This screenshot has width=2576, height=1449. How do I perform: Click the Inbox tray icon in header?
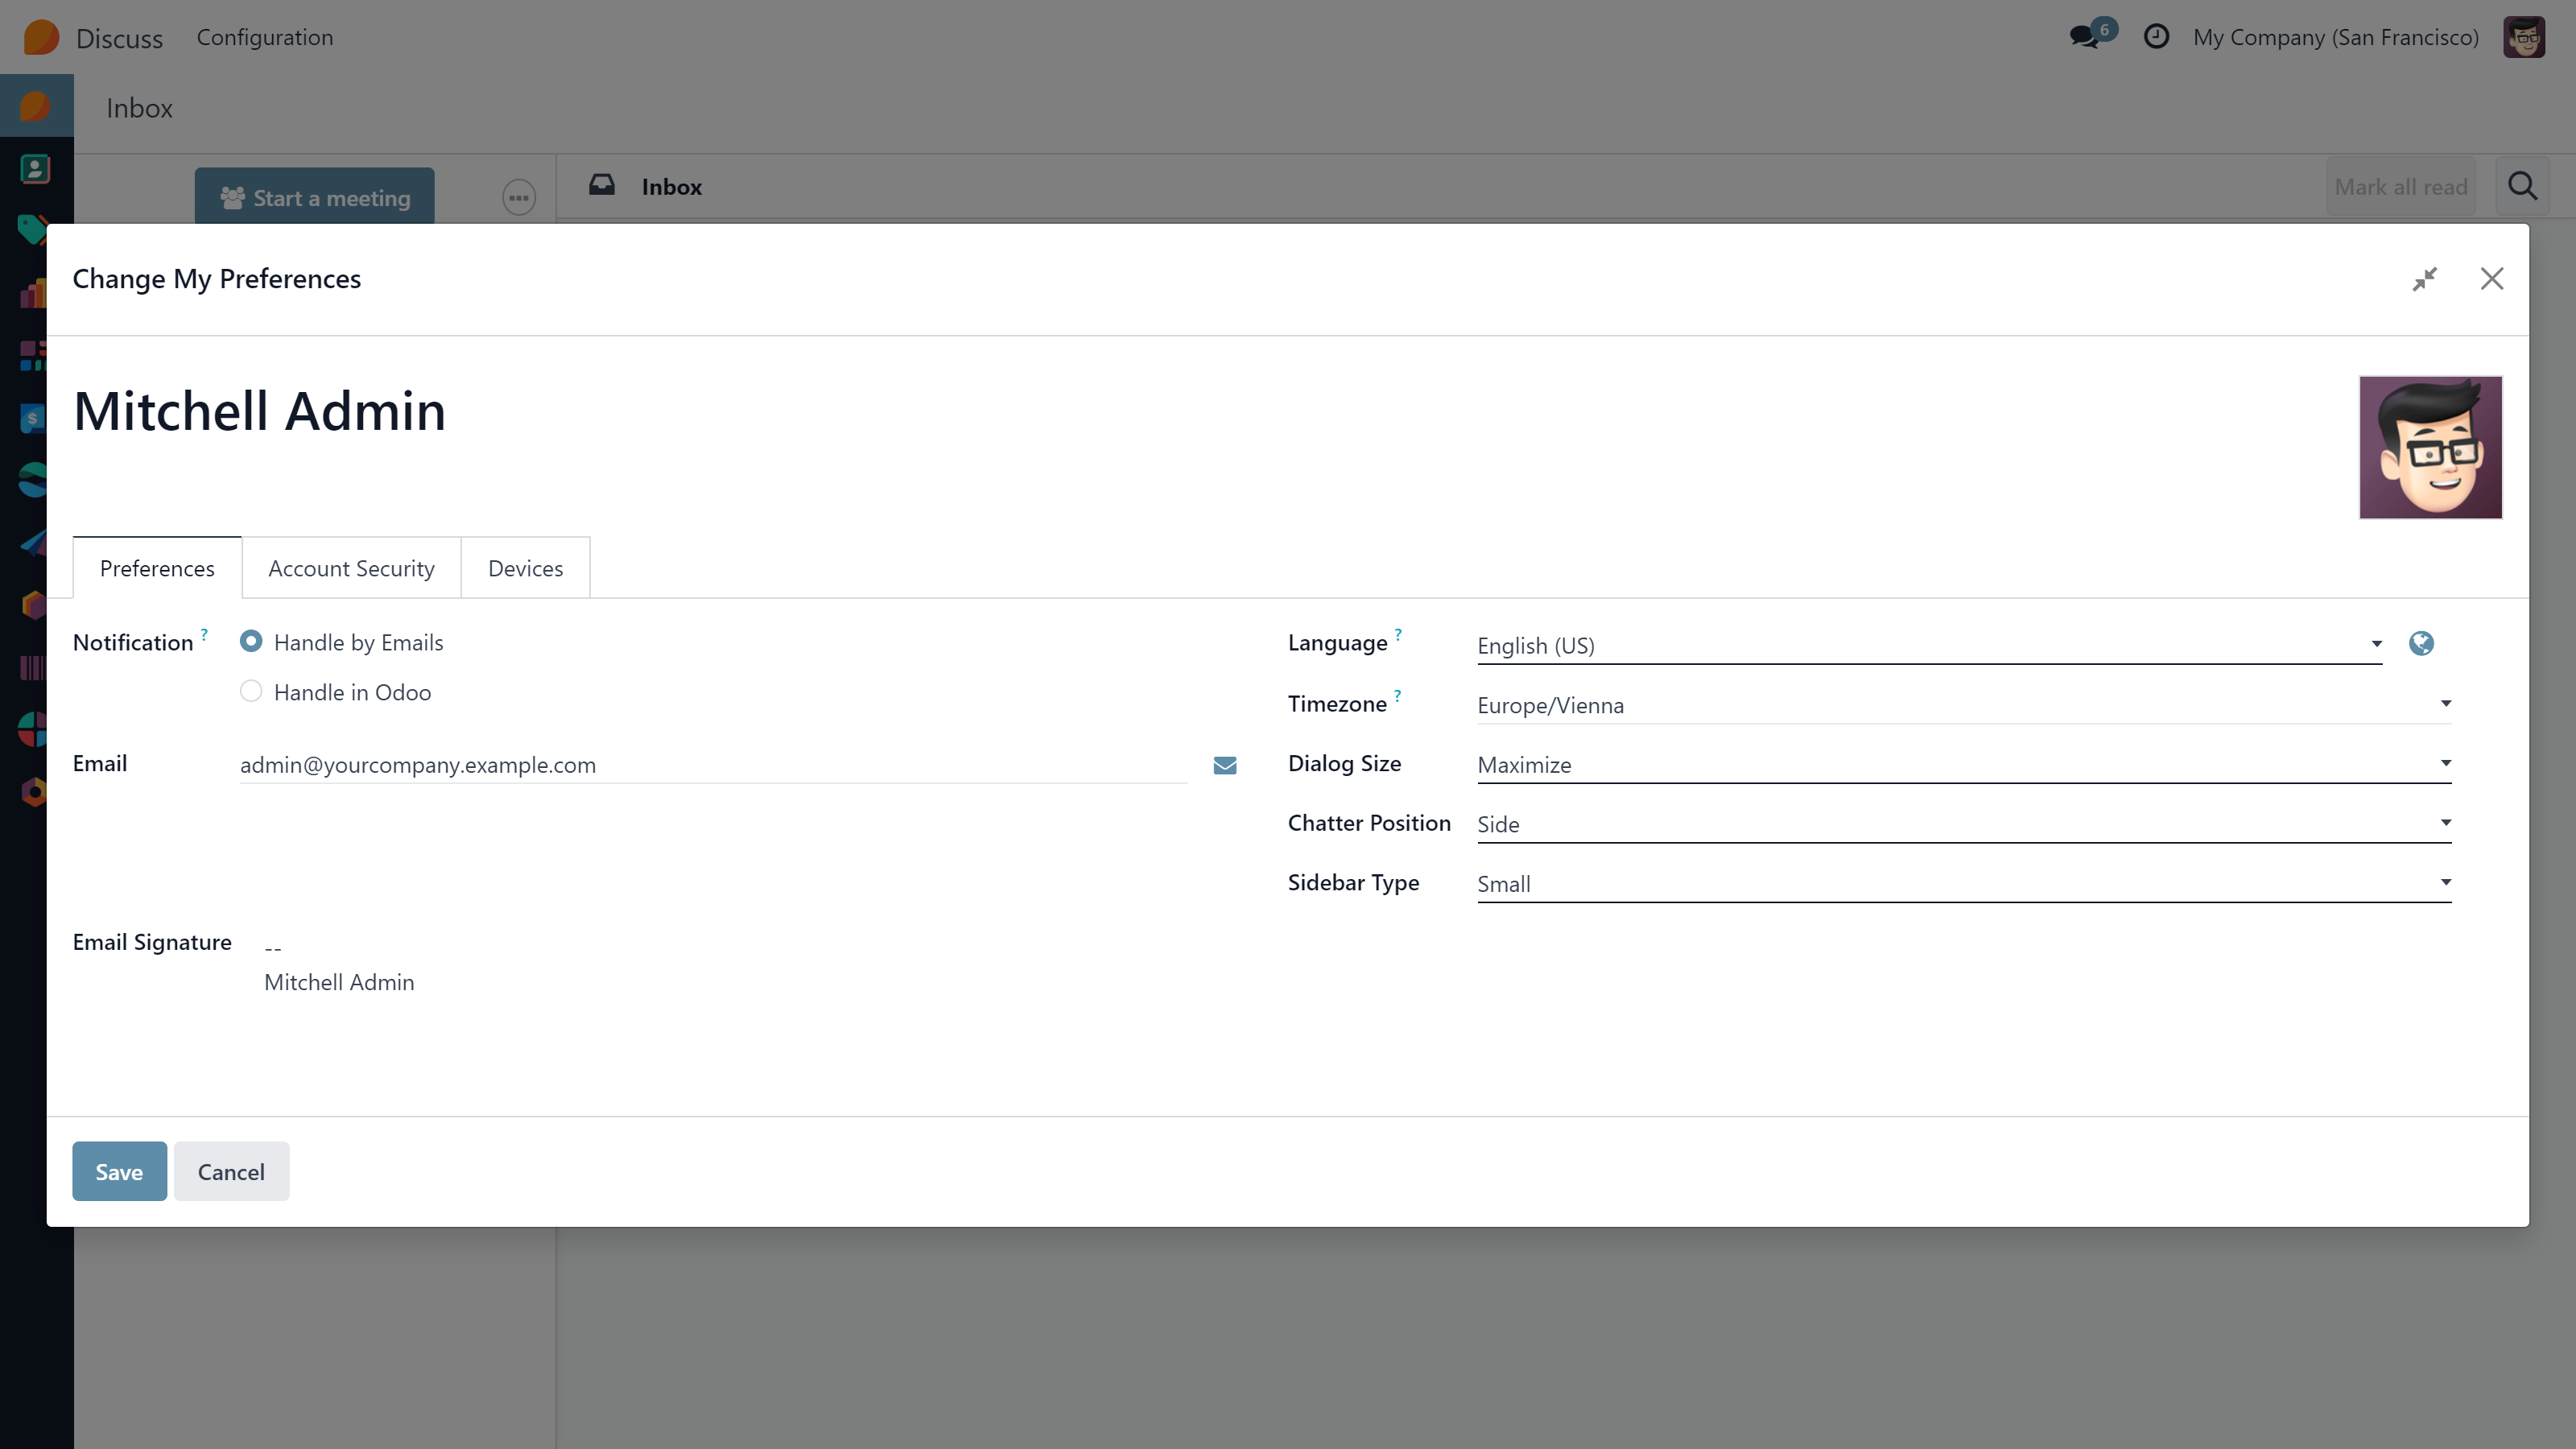click(602, 185)
